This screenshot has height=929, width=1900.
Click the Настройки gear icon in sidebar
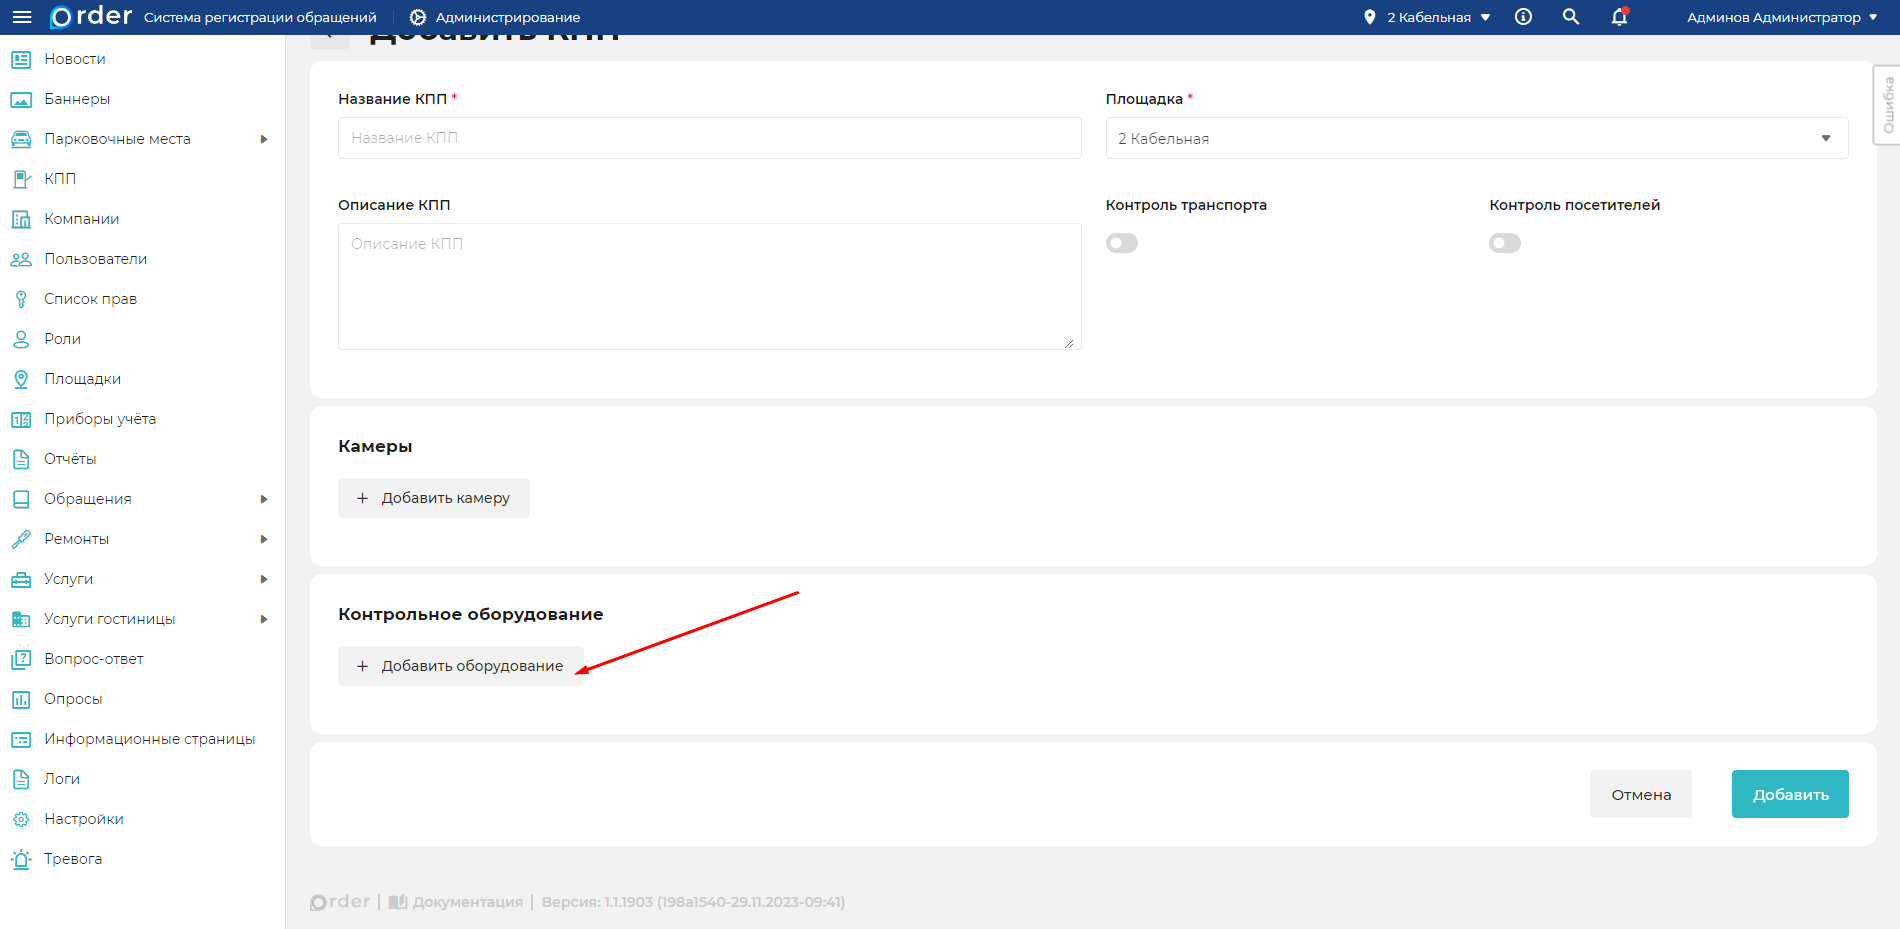[x=21, y=819]
